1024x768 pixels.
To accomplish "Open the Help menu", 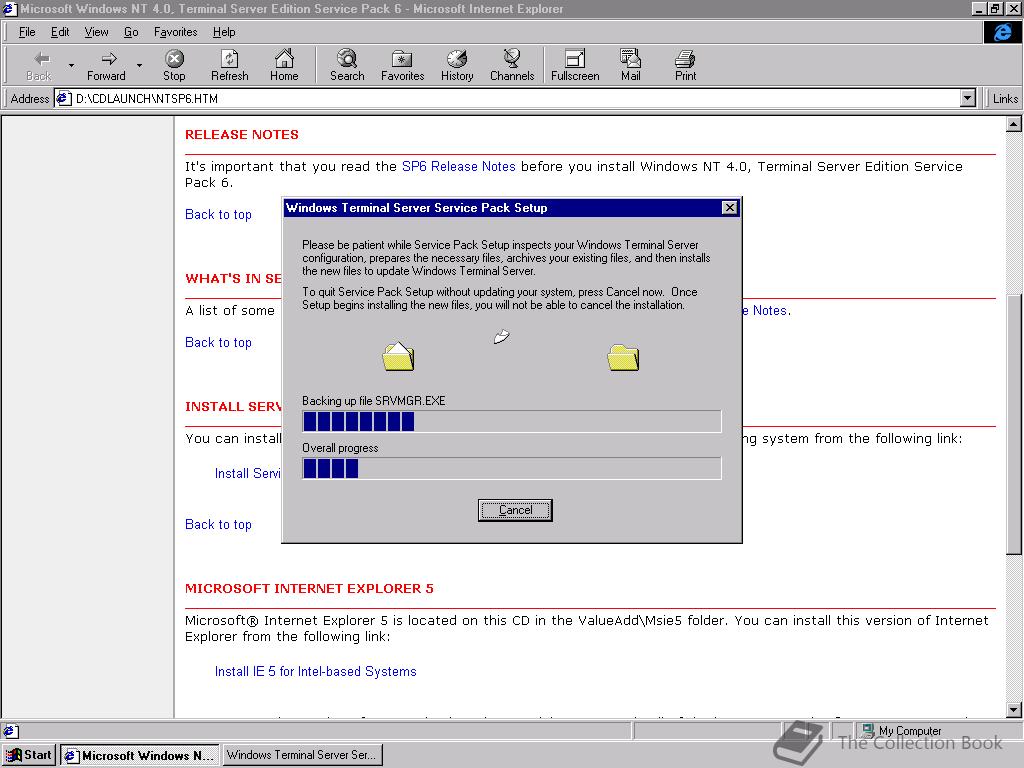I will click(x=224, y=32).
